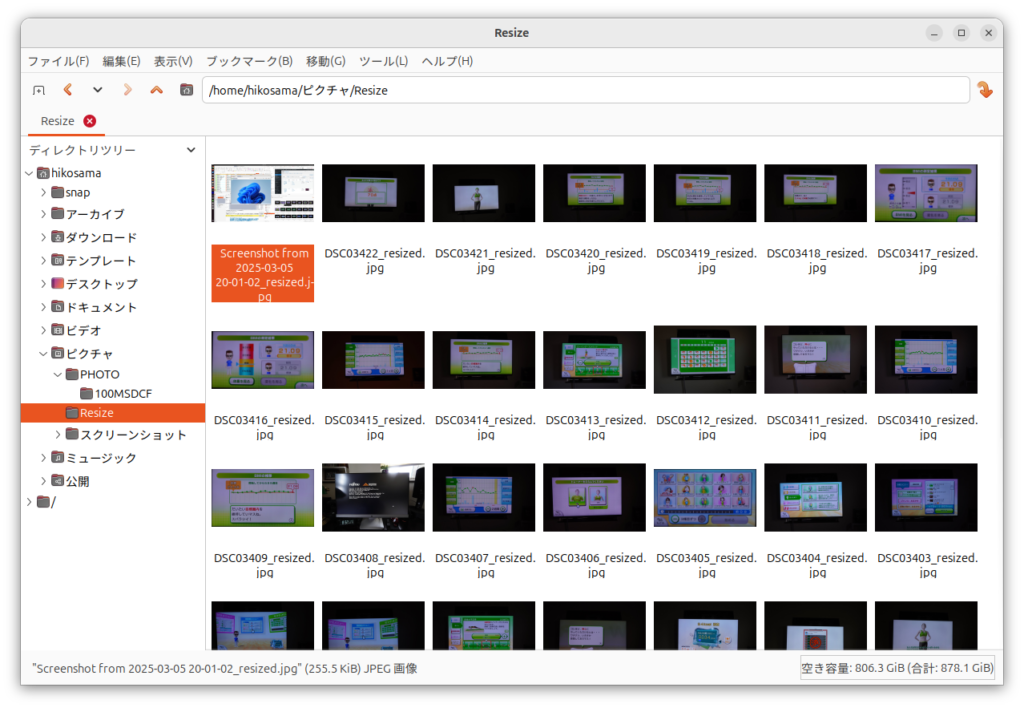1024x708 pixels.
Task: Click the DSC03415_resized.jpg file name
Action: point(375,427)
